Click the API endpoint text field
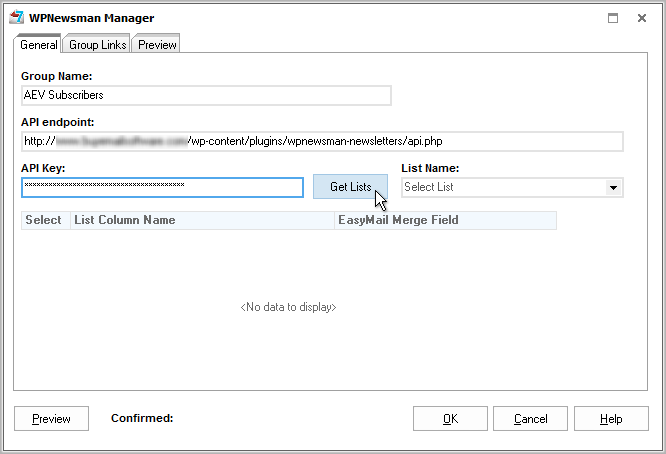 point(322,141)
